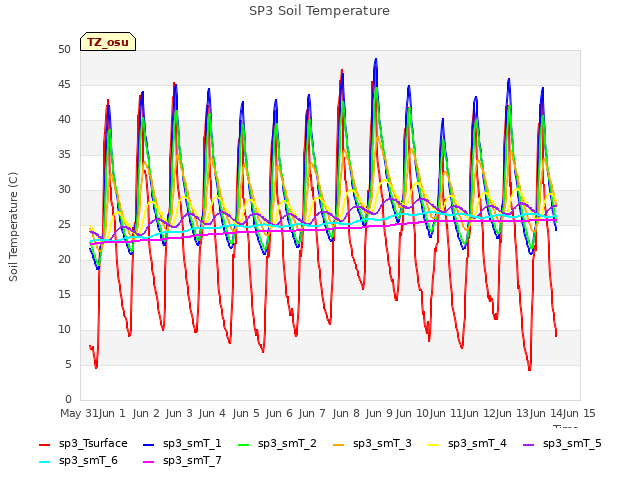
Task: Click the SP3 Soil Temperature chart title
Action: (x=320, y=11)
